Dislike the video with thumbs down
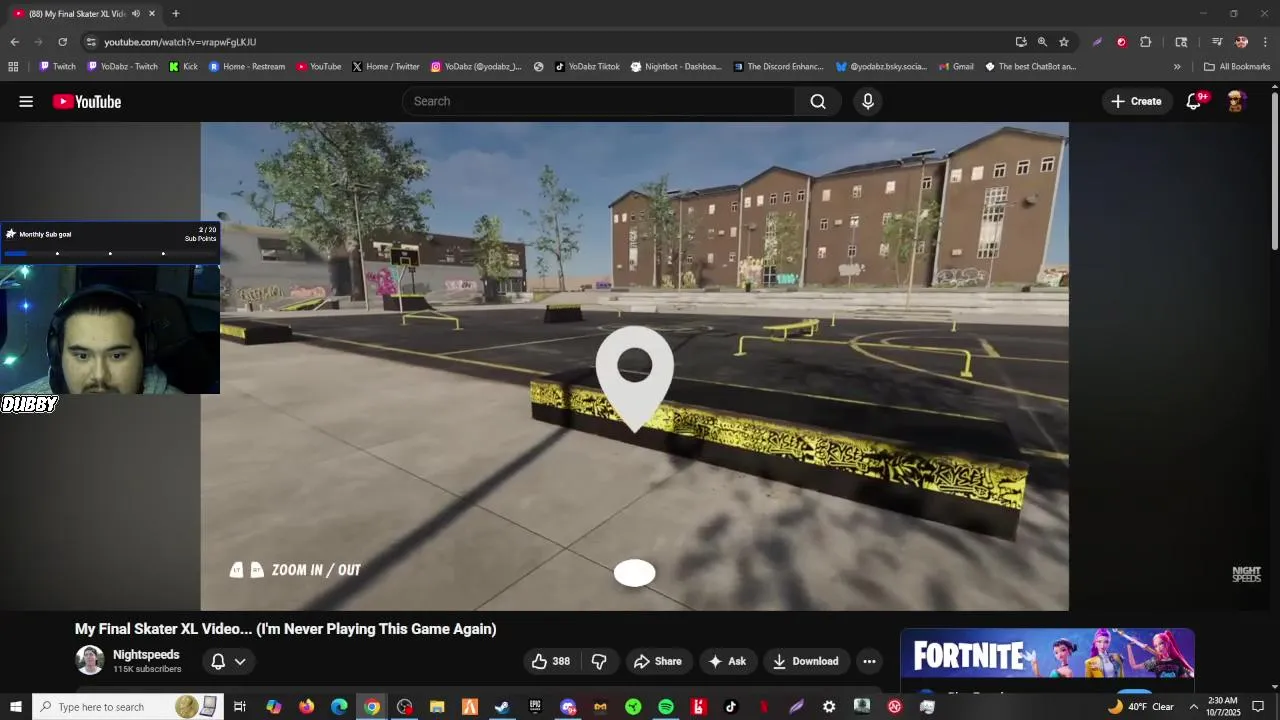This screenshot has width=1280, height=720. click(x=599, y=661)
